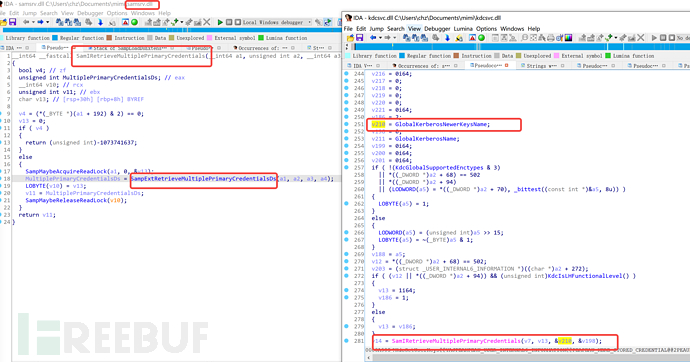Toggle the breakpoint dot on line 253 in kdcsvc.dll

pyautogui.click(x=347, y=139)
